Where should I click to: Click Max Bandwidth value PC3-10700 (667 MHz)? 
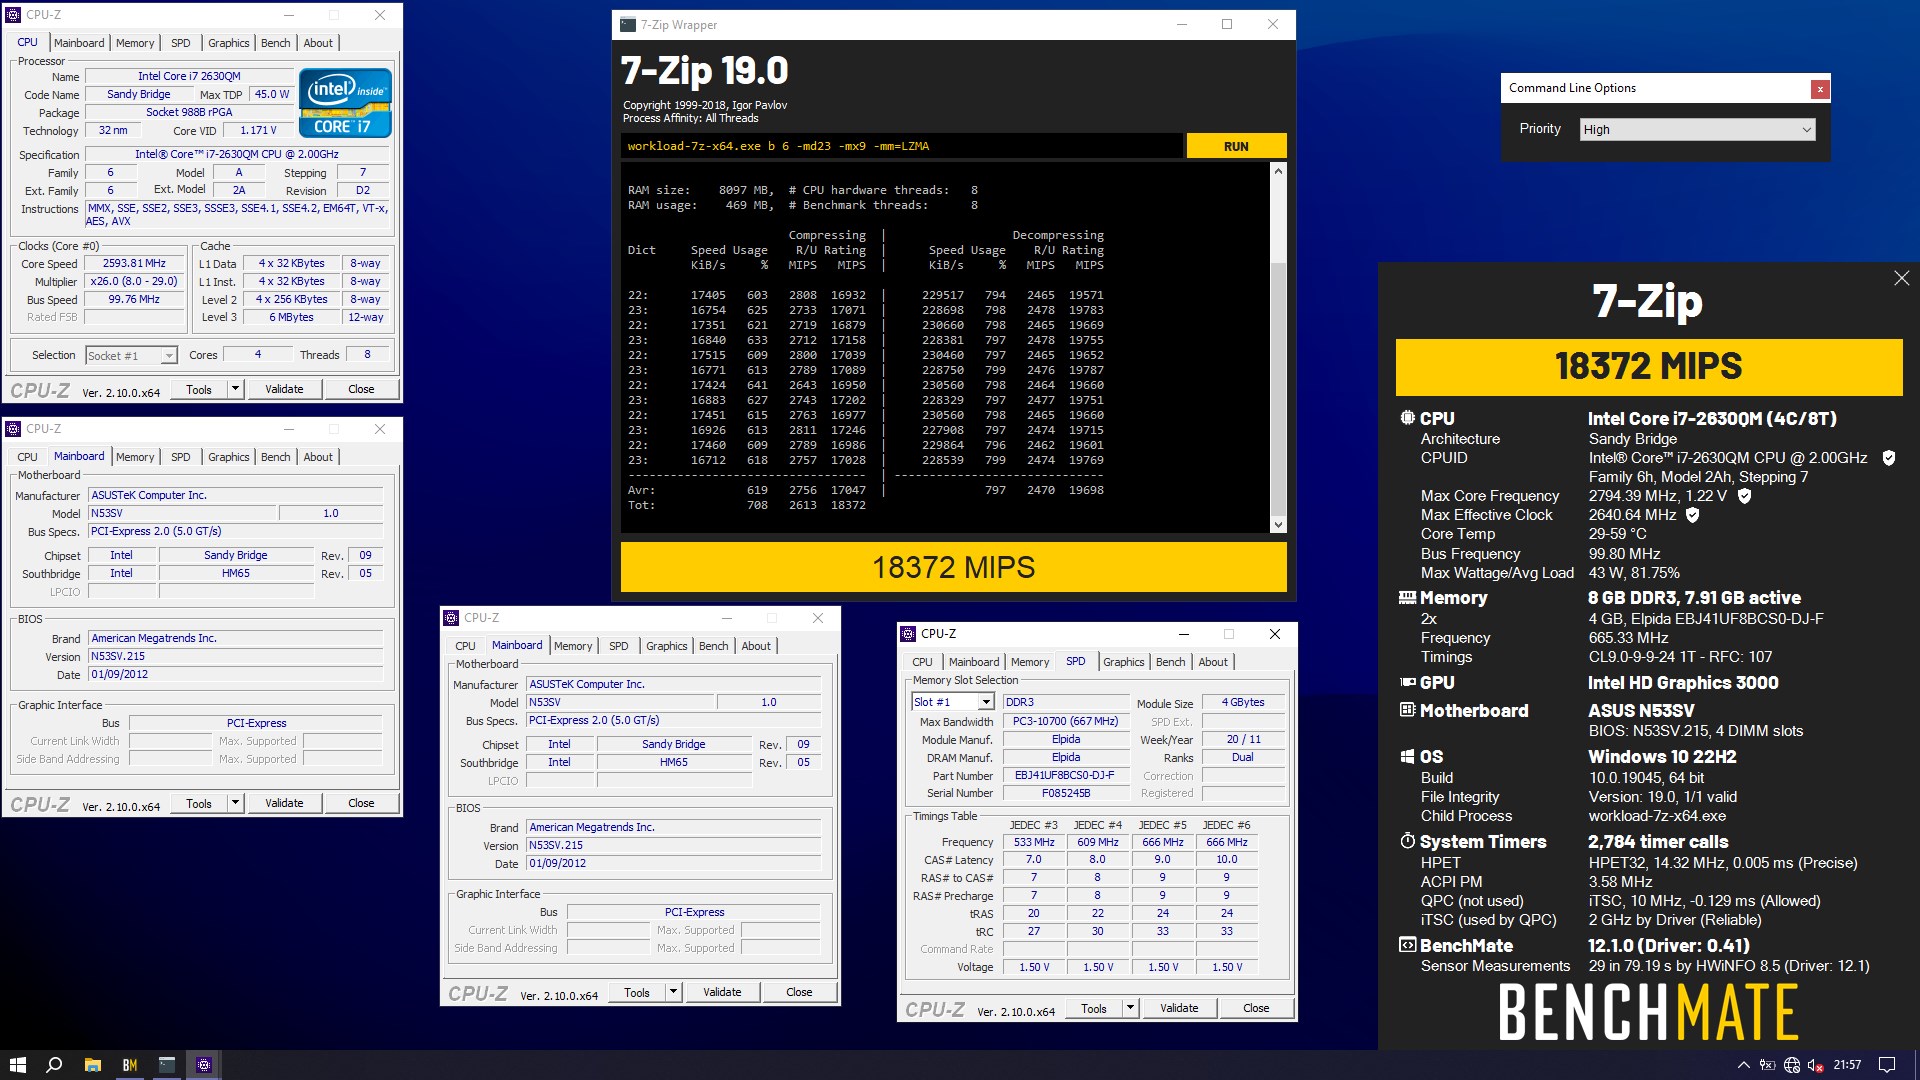tap(1065, 721)
